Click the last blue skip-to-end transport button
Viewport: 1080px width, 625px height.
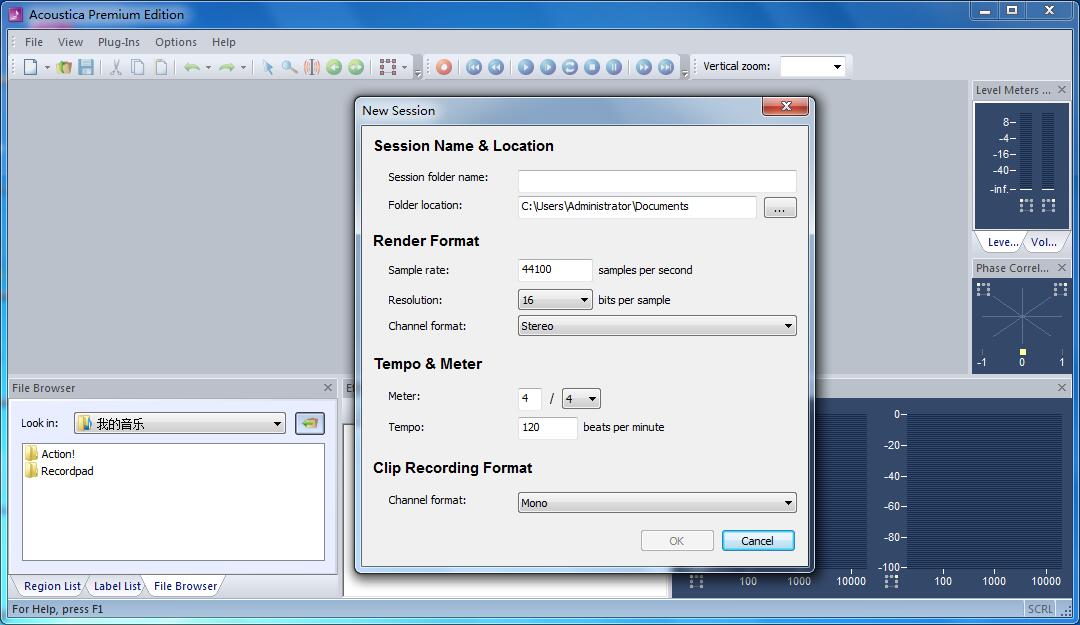(665, 67)
